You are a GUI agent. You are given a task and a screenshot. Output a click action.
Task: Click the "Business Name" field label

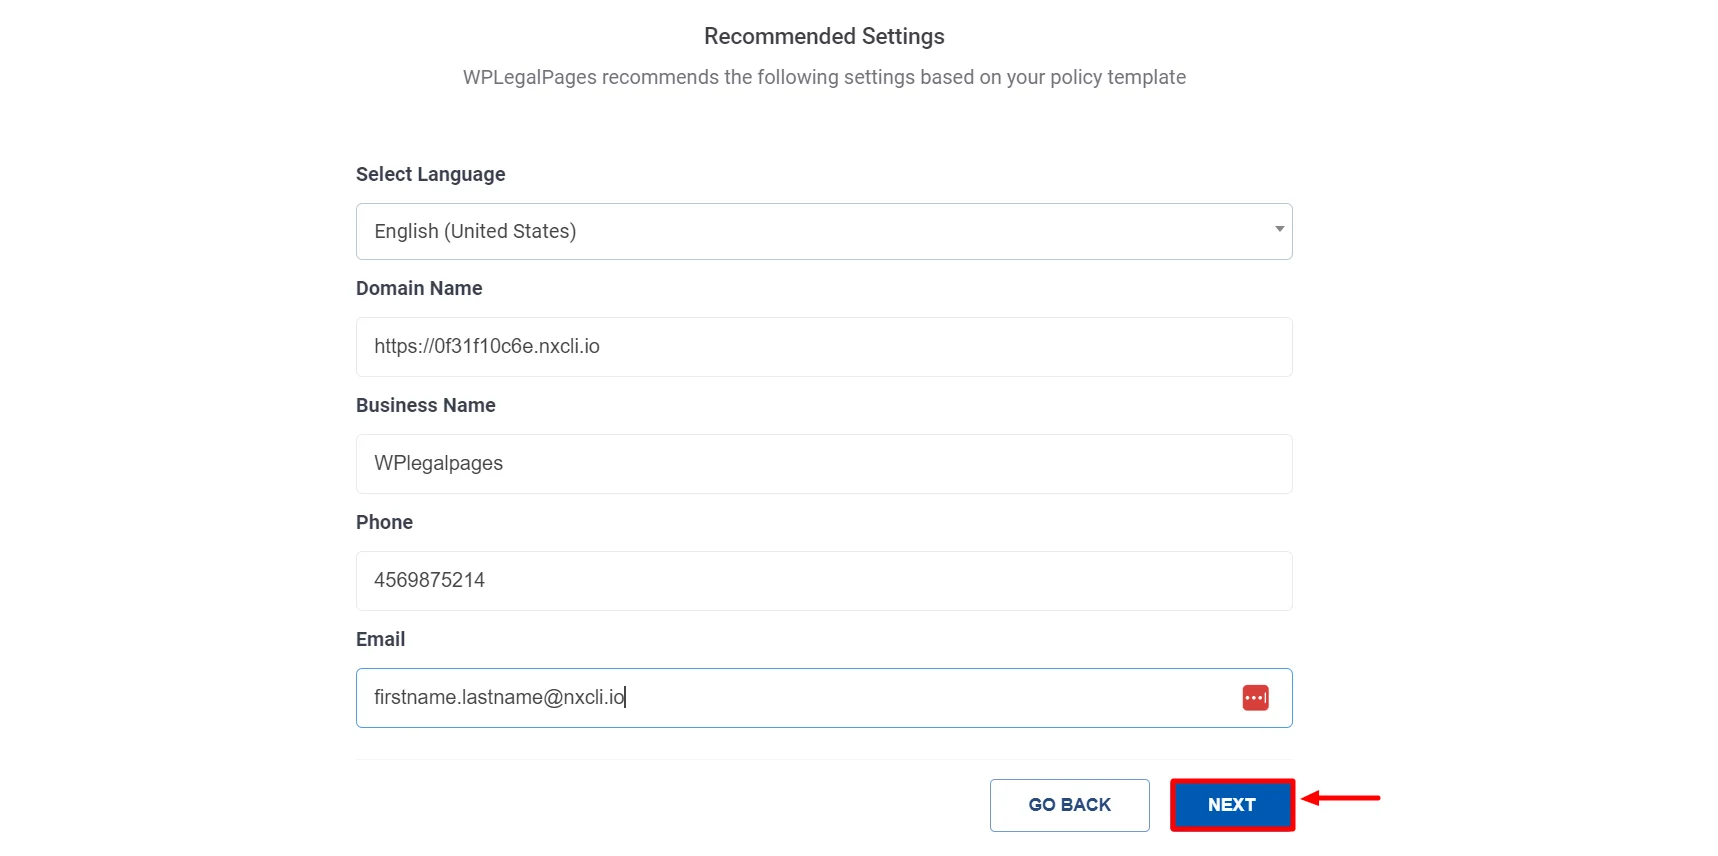point(425,405)
